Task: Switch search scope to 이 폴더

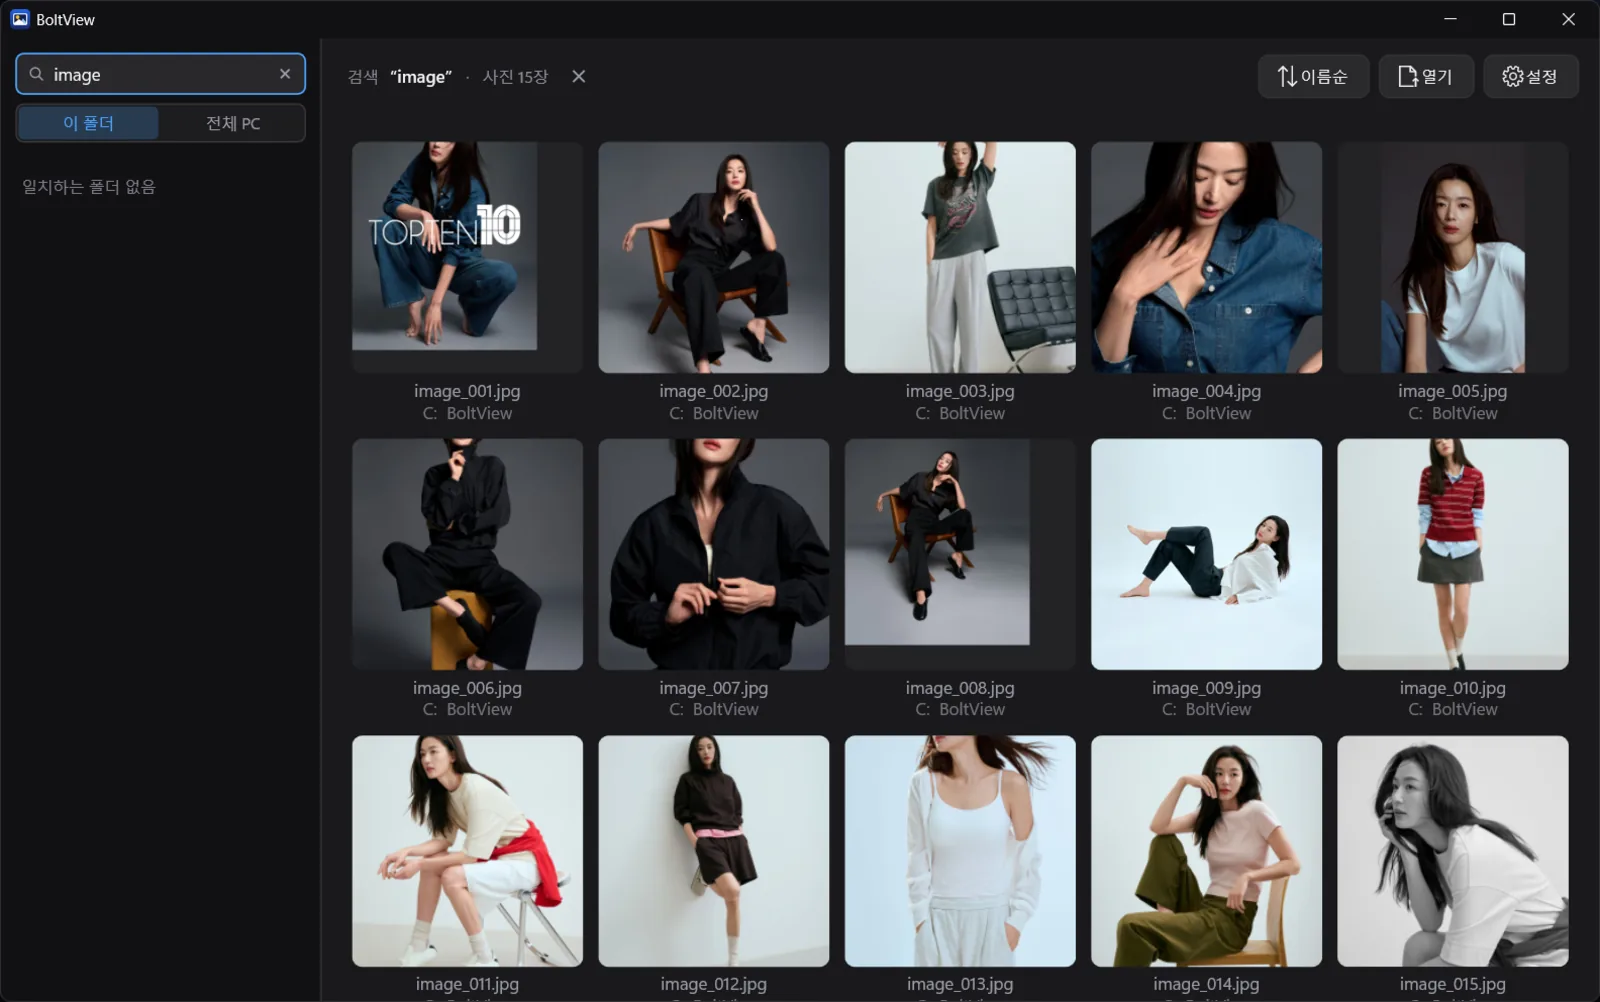Action: click(x=88, y=123)
